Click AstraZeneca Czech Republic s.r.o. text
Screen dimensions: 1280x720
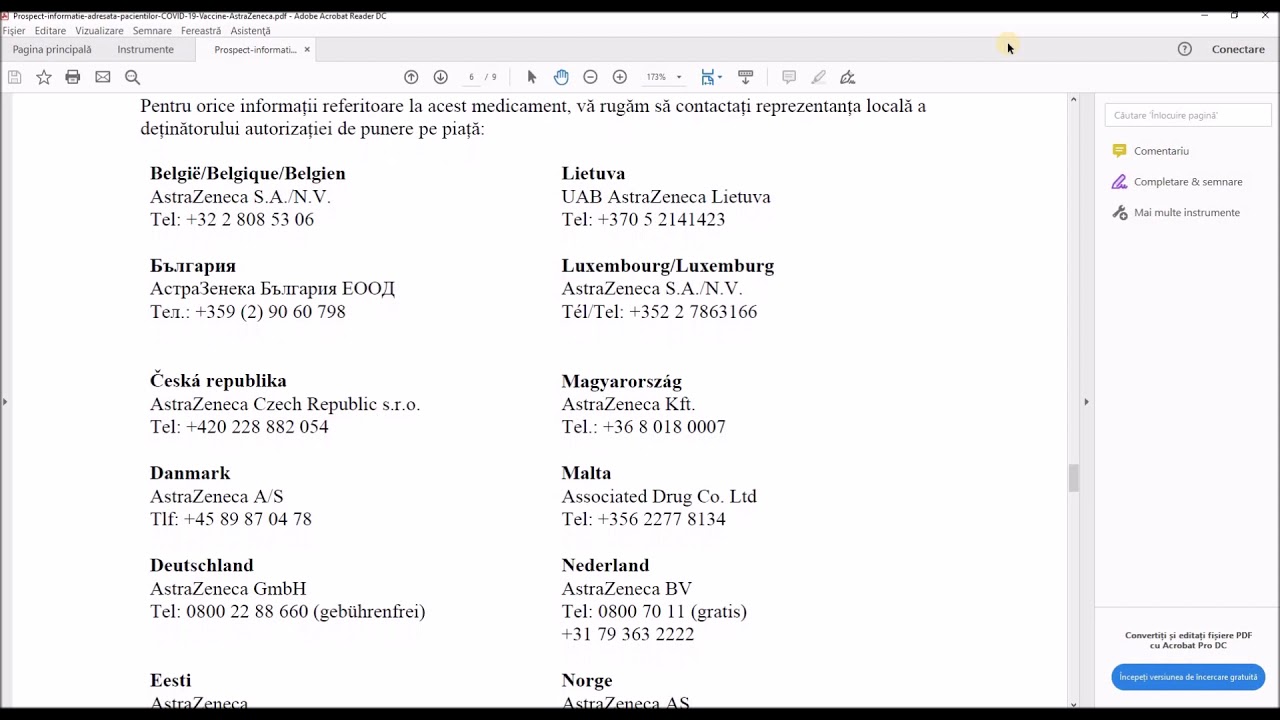pos(285,404)
